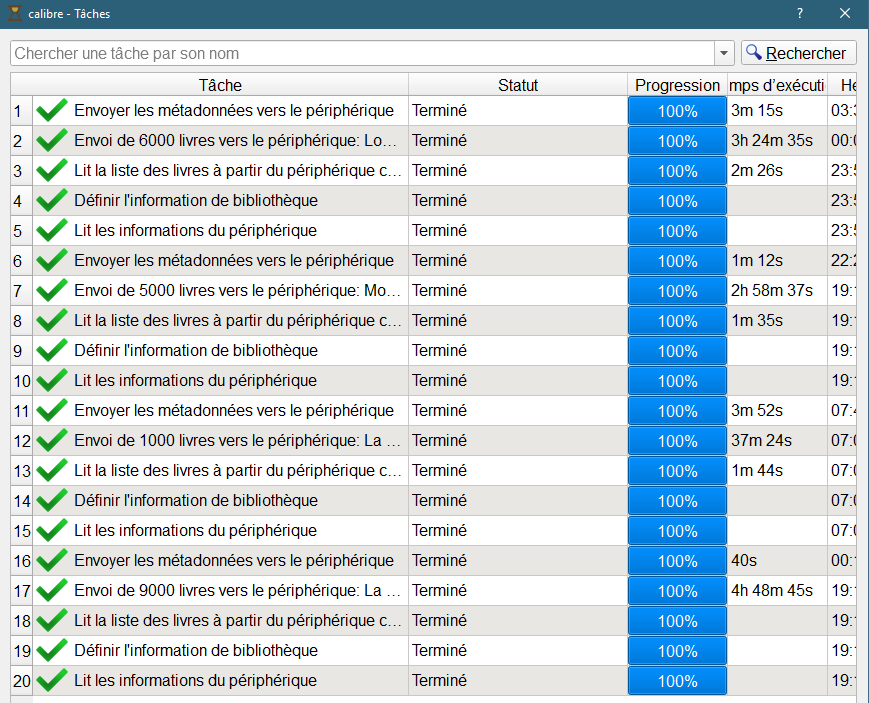
Task: Sort by the Statut column header
Action: [x=518, y=85]
